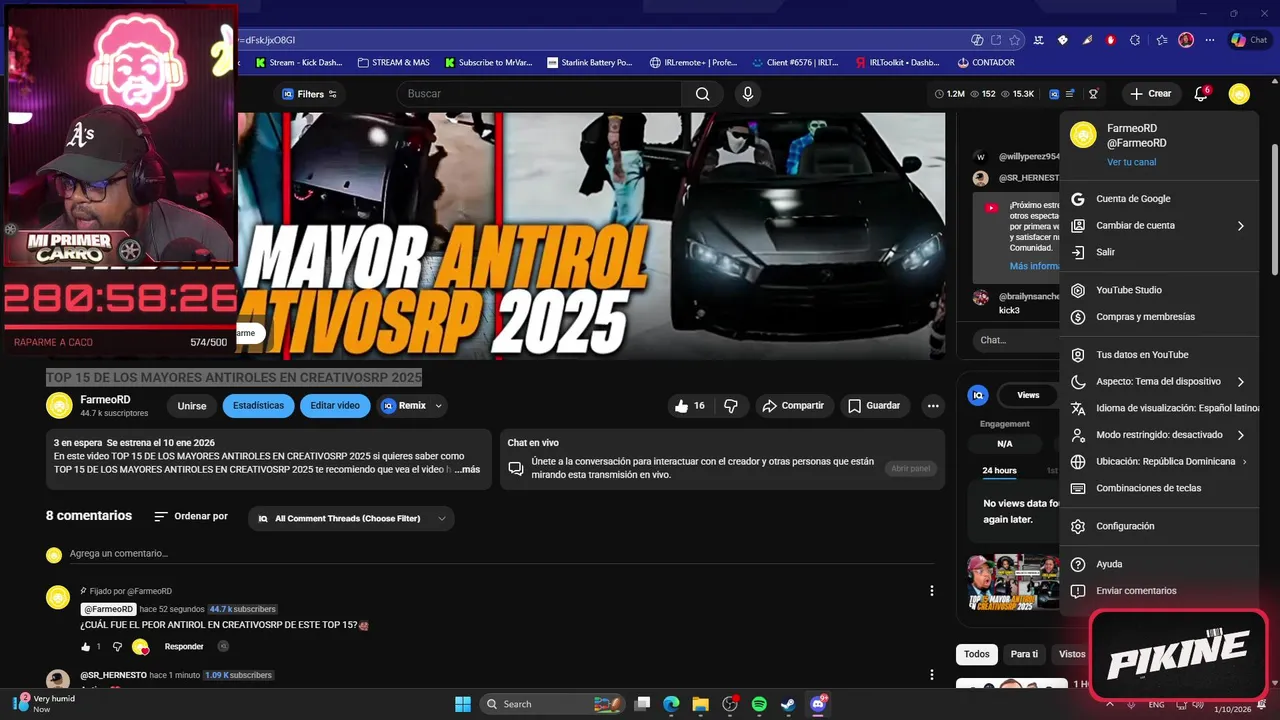The image size is (1280, 720).
Task: Click the Windows Start button
Action: (463, 704)
